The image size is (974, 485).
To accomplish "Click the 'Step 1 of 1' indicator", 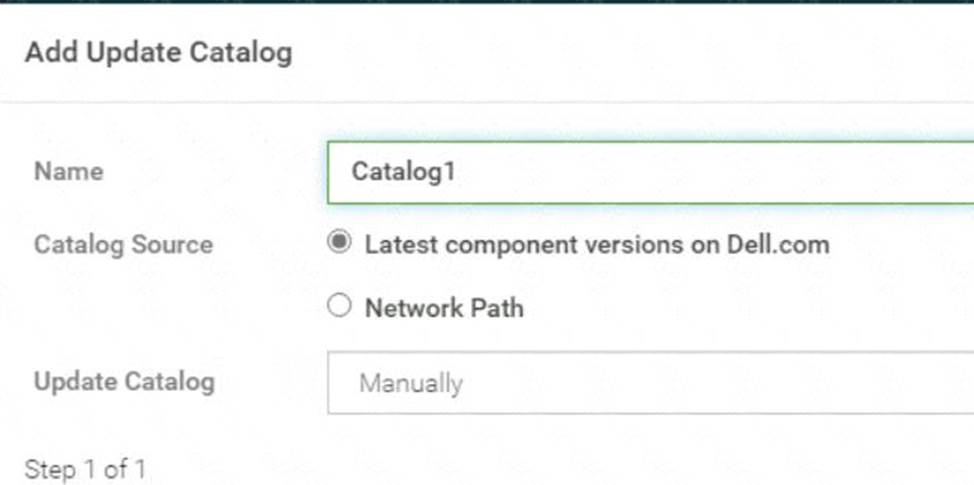I will click(x=85, y=469).
